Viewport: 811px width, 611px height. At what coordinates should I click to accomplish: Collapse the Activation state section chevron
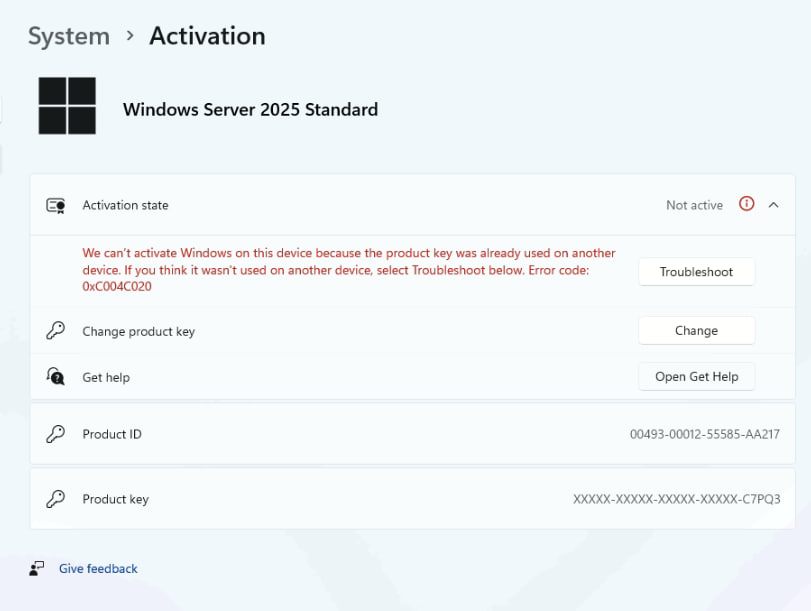pos(774,205)
